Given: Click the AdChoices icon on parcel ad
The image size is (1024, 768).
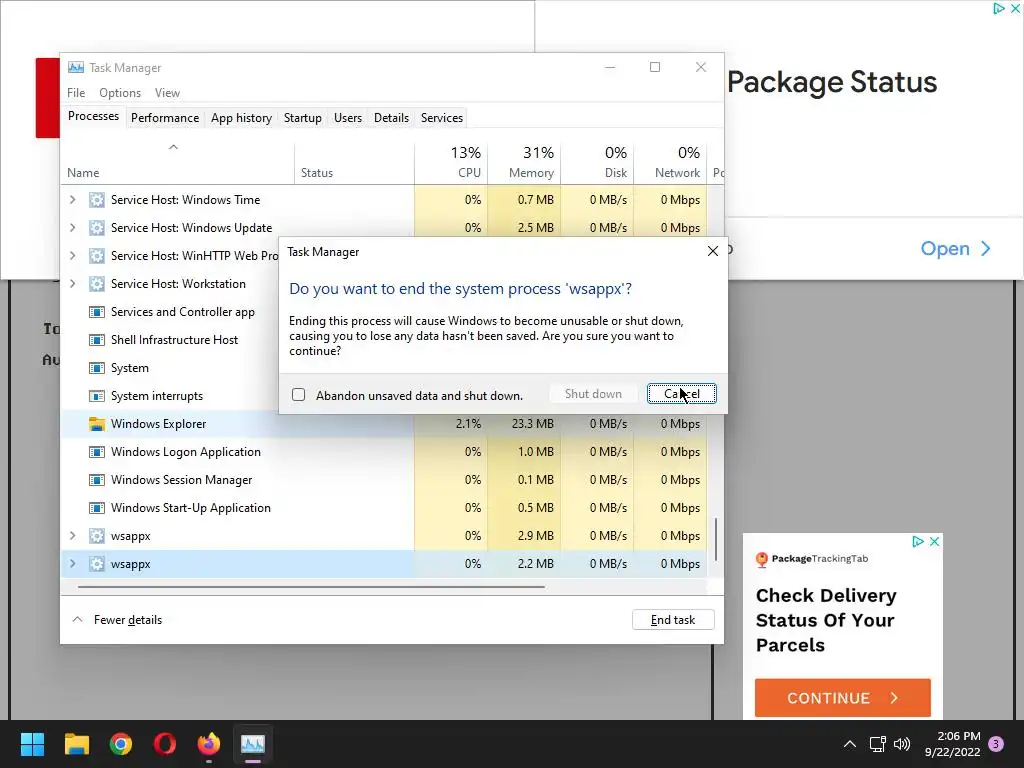Looking at the screenshot, I should click(x=918, y=541).
